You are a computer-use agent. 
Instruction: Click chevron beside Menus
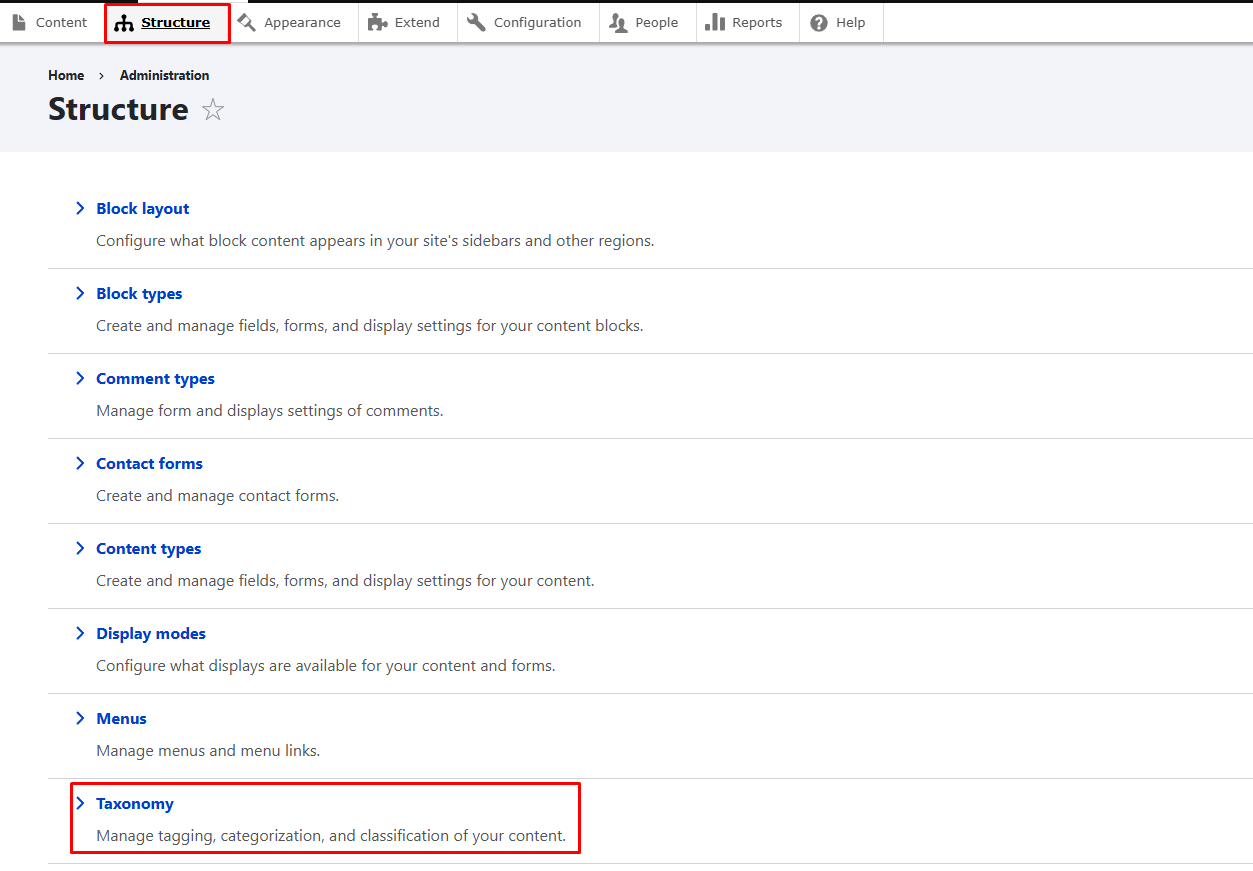[80, 718]
